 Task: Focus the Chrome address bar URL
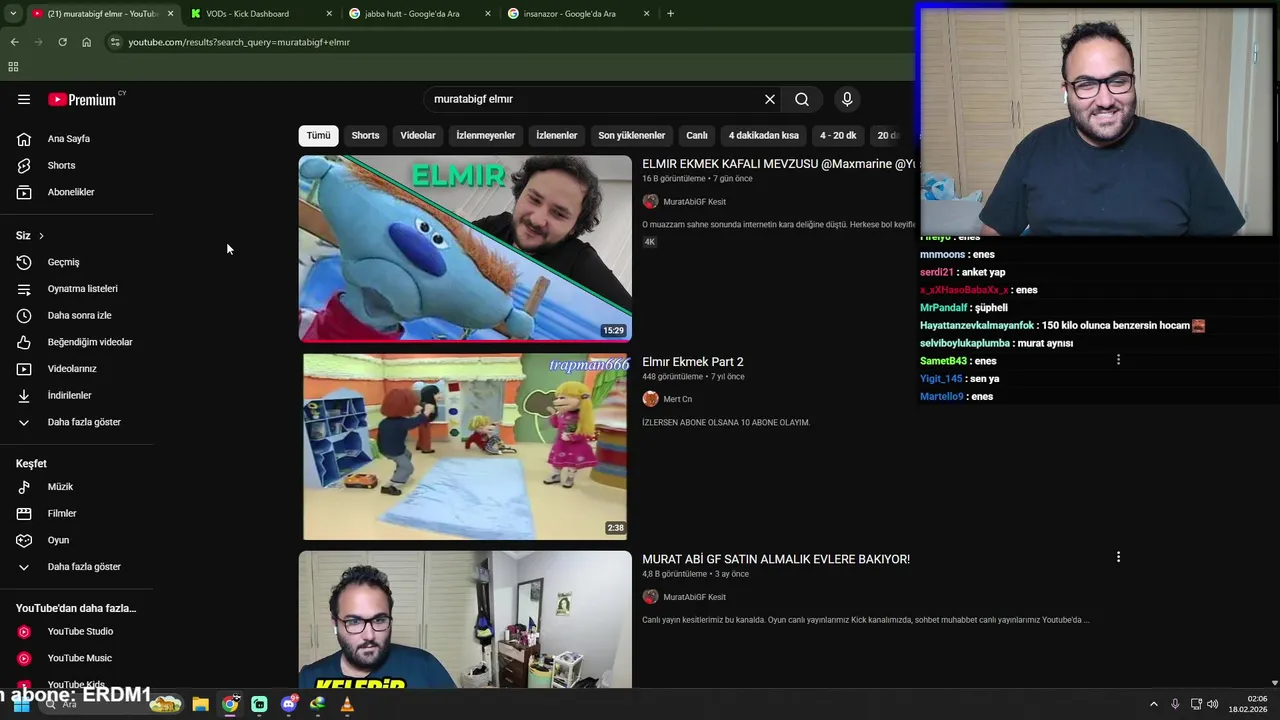(238, 42)
